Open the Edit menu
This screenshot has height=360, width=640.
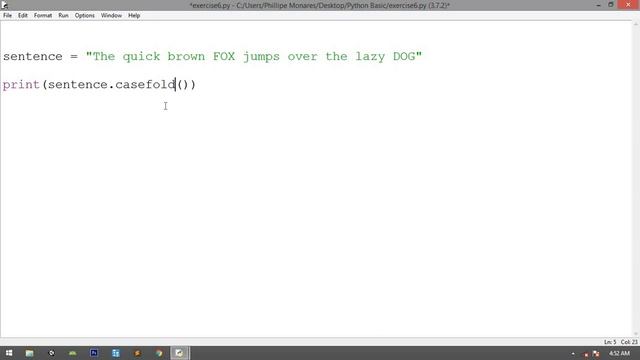click(22, 16)
